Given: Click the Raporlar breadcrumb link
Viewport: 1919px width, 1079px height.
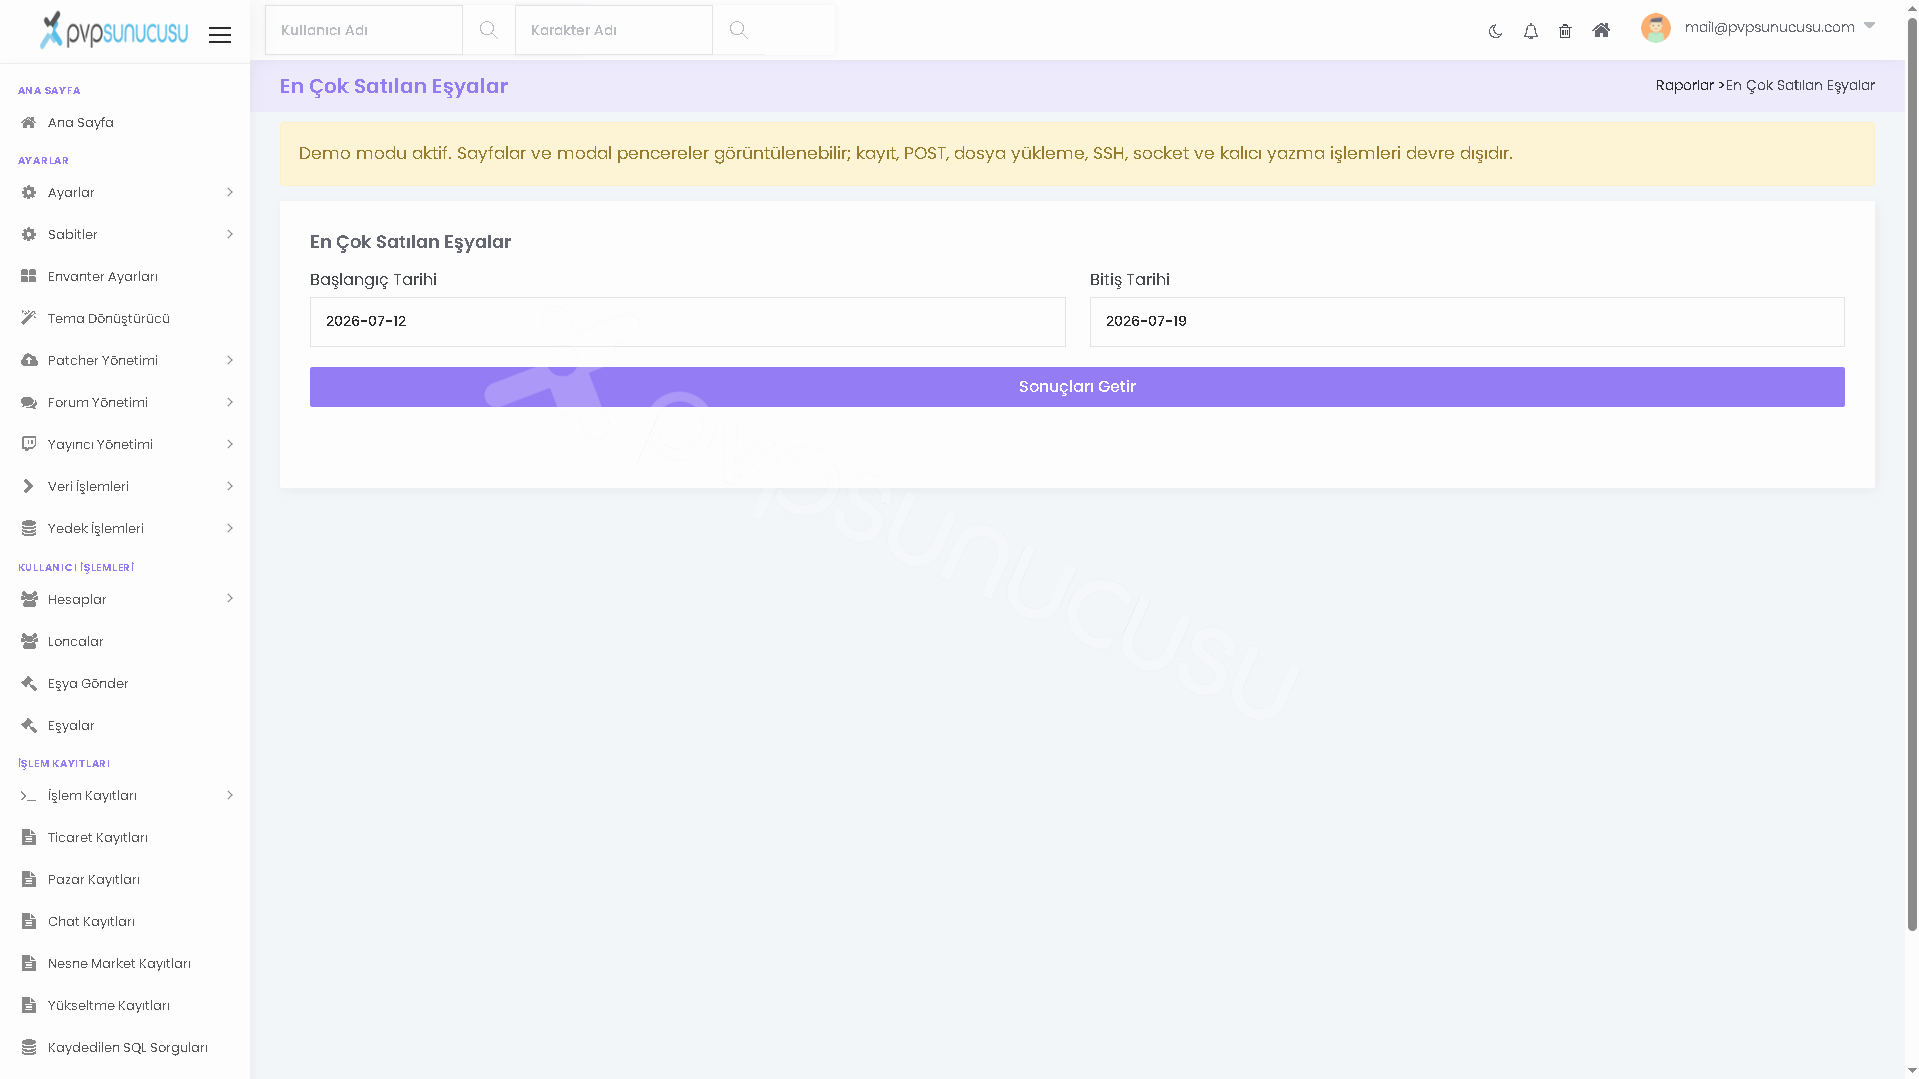Looking at the screenshot, I should (1684, 85).
